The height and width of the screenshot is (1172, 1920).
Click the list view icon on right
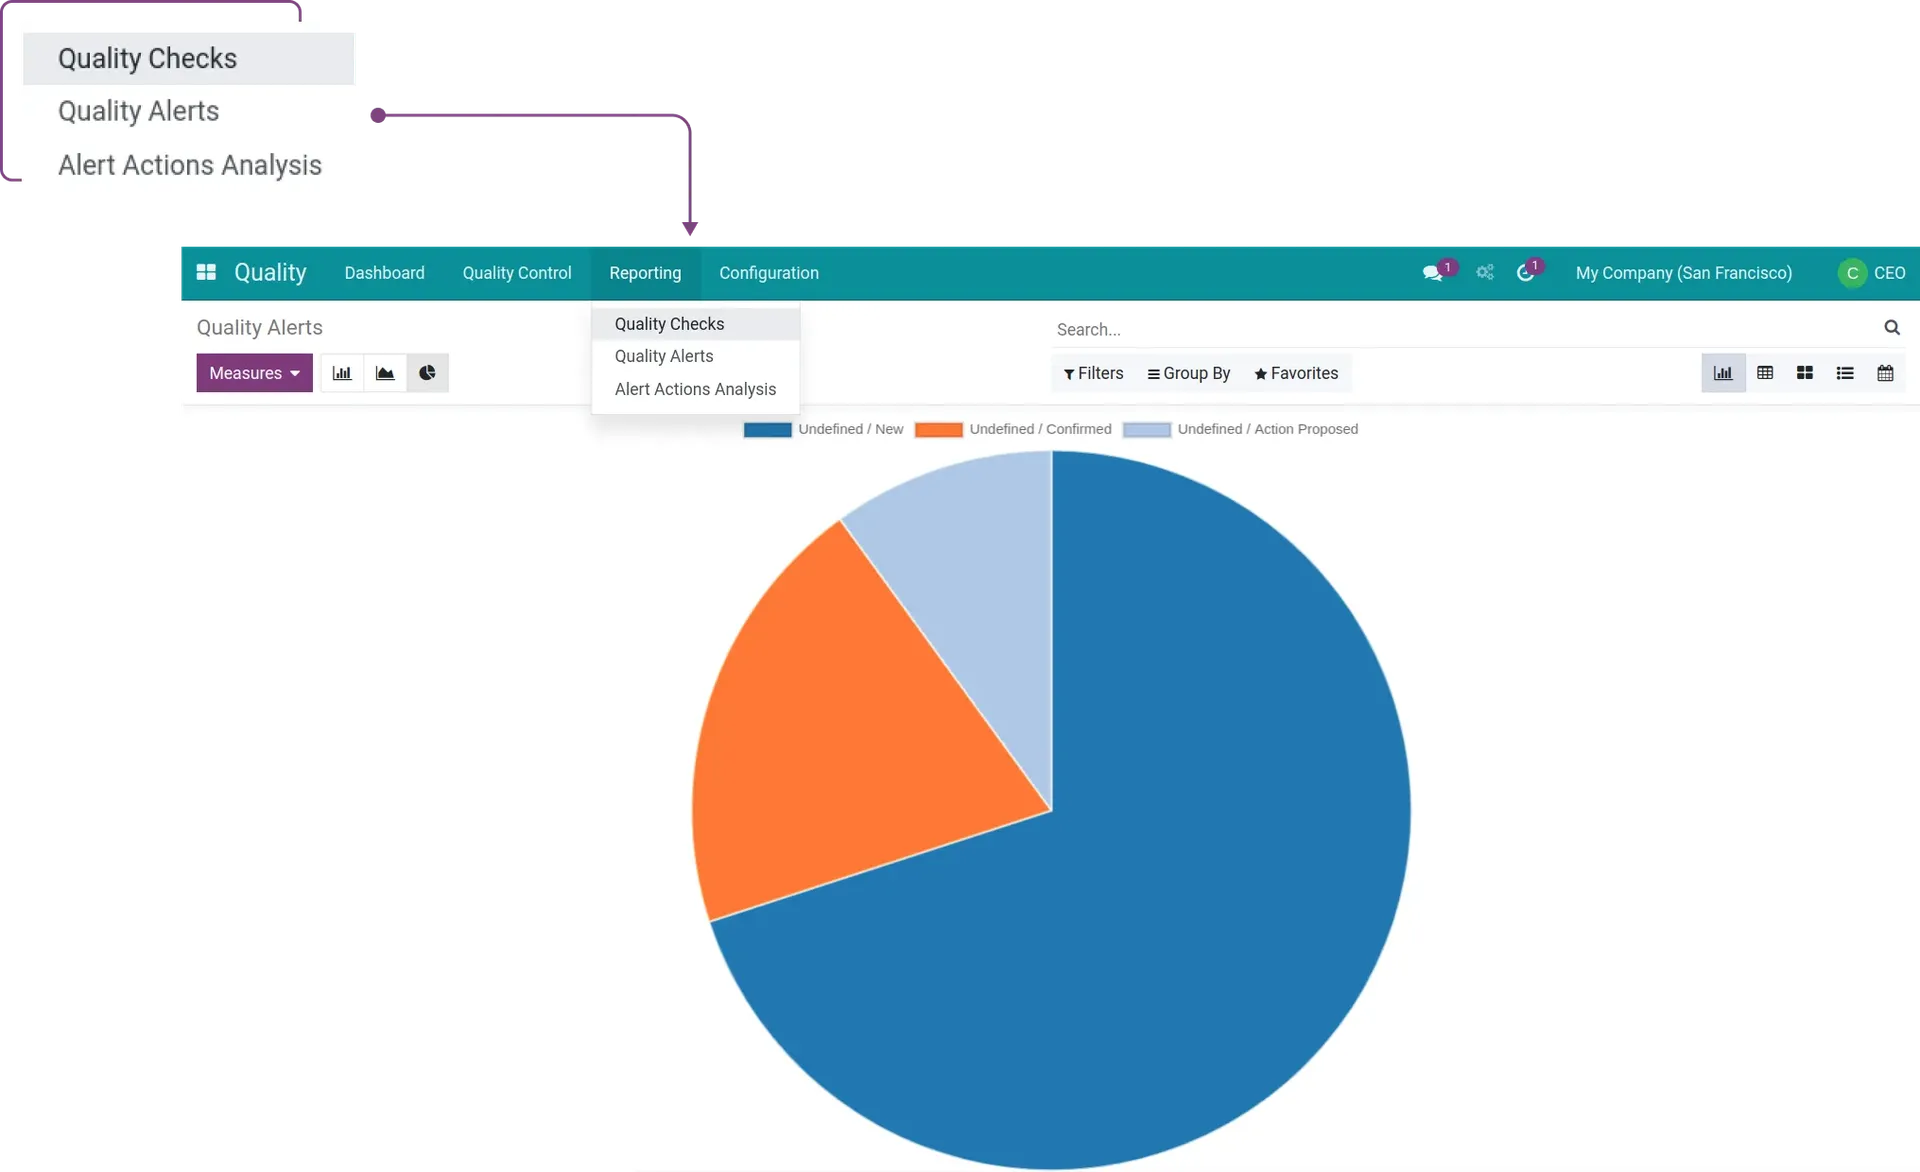pos(1845,373)
